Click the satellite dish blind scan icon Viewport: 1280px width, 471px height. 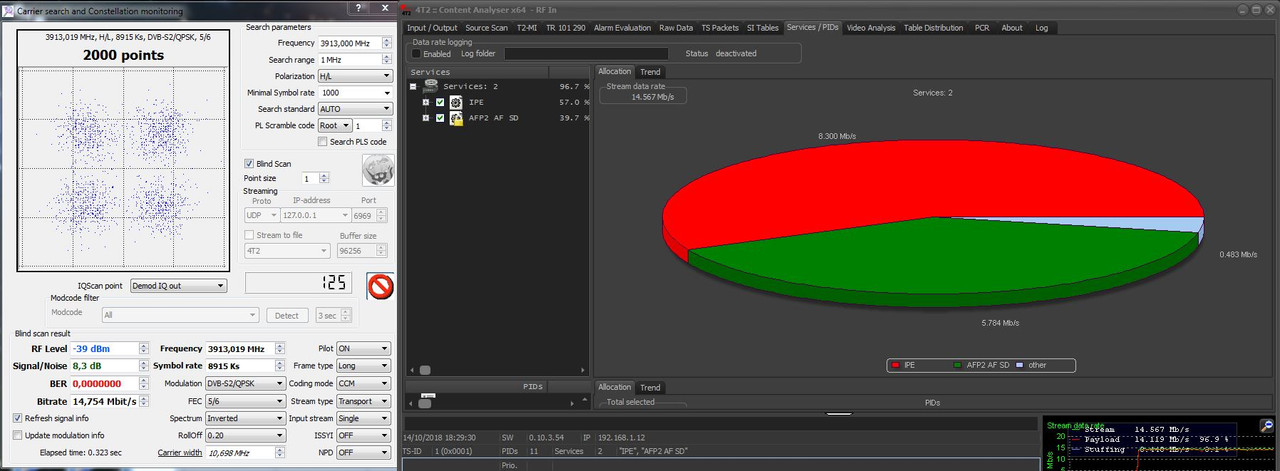click(x=377, y=171)
